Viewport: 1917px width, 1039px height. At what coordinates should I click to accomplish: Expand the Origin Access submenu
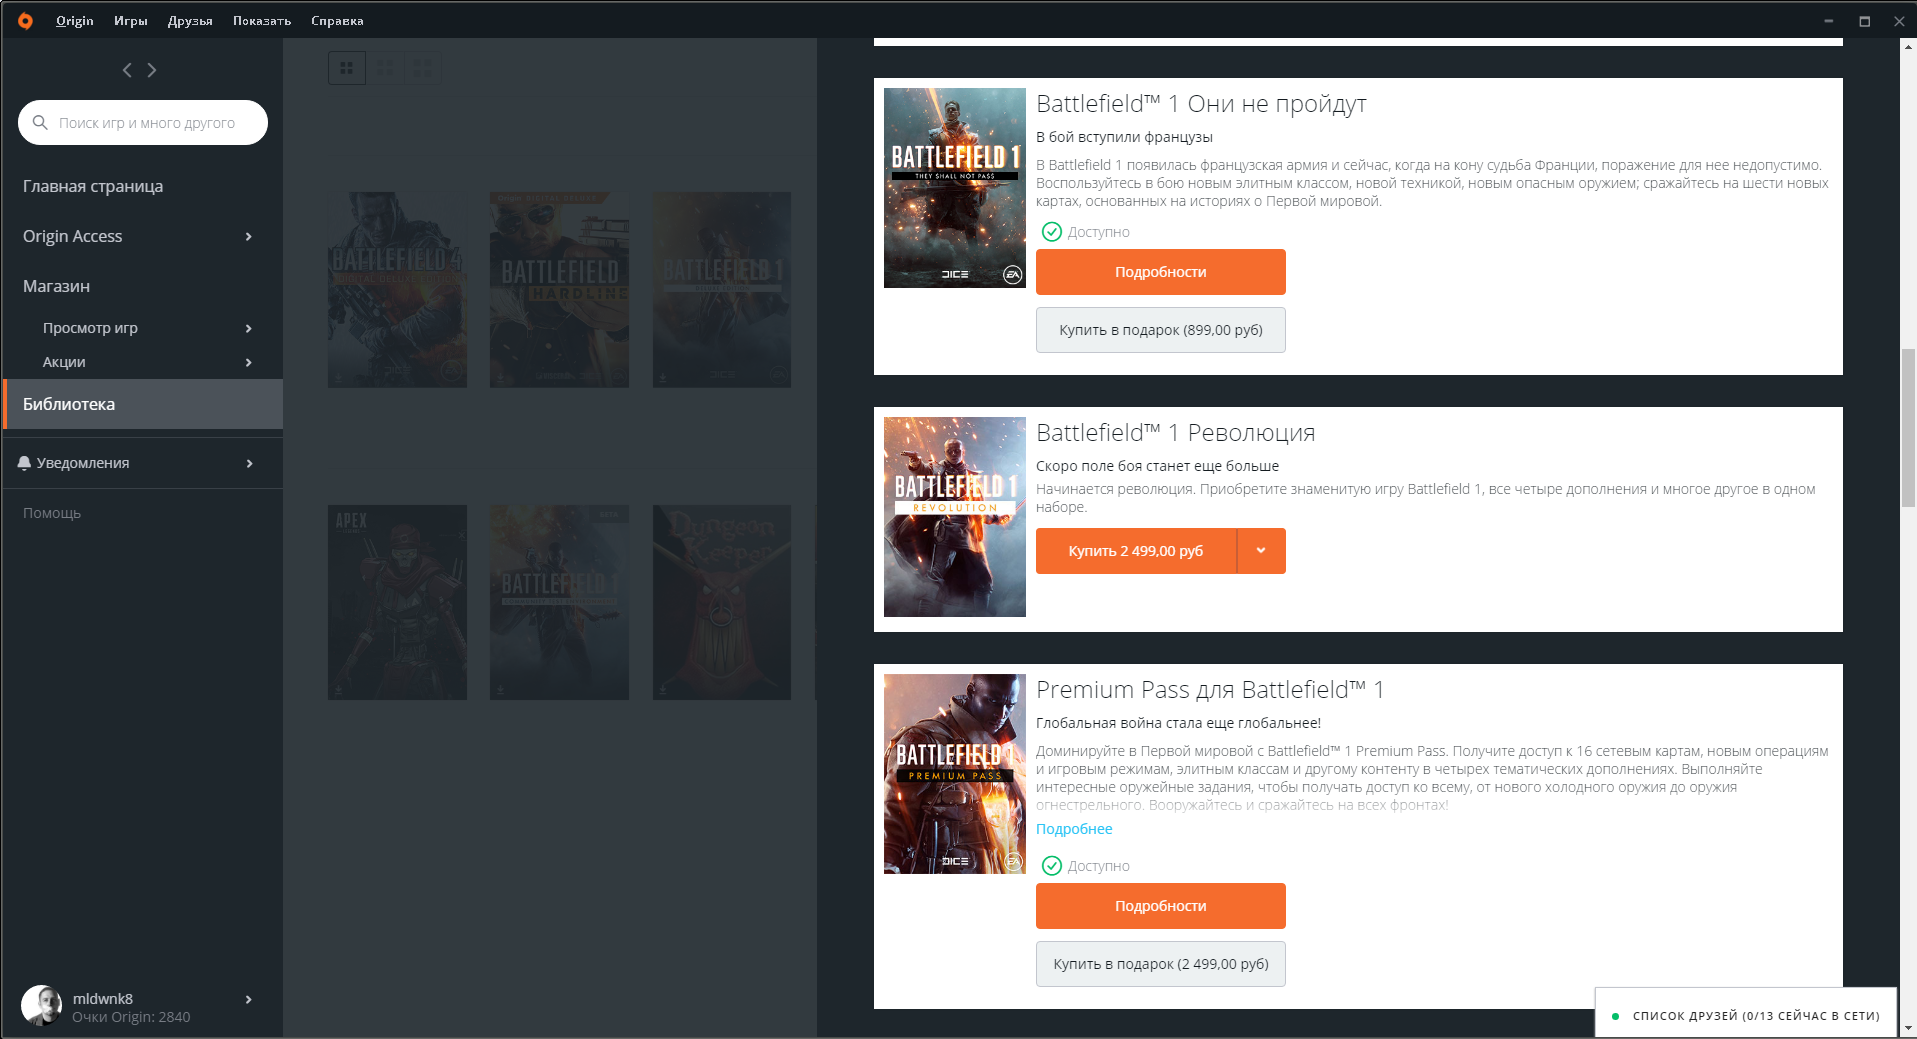(x=249, y=236)
